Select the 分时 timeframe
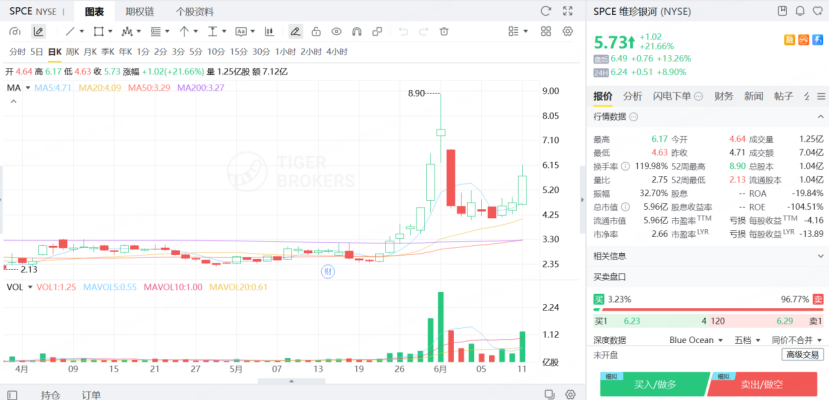Viewport: 829px width, 400px height. coord(17,52)
